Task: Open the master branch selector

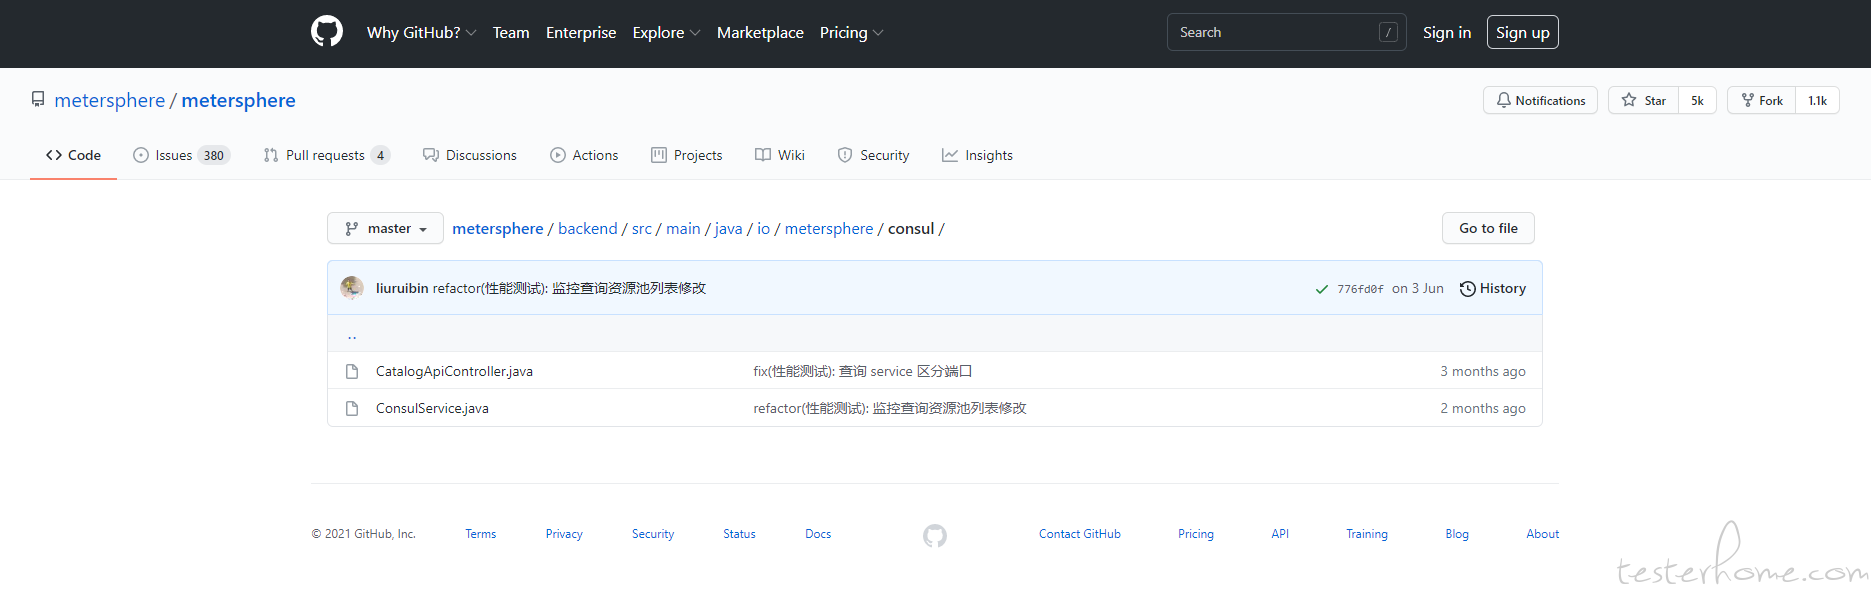Action: (x=386, y=228)
